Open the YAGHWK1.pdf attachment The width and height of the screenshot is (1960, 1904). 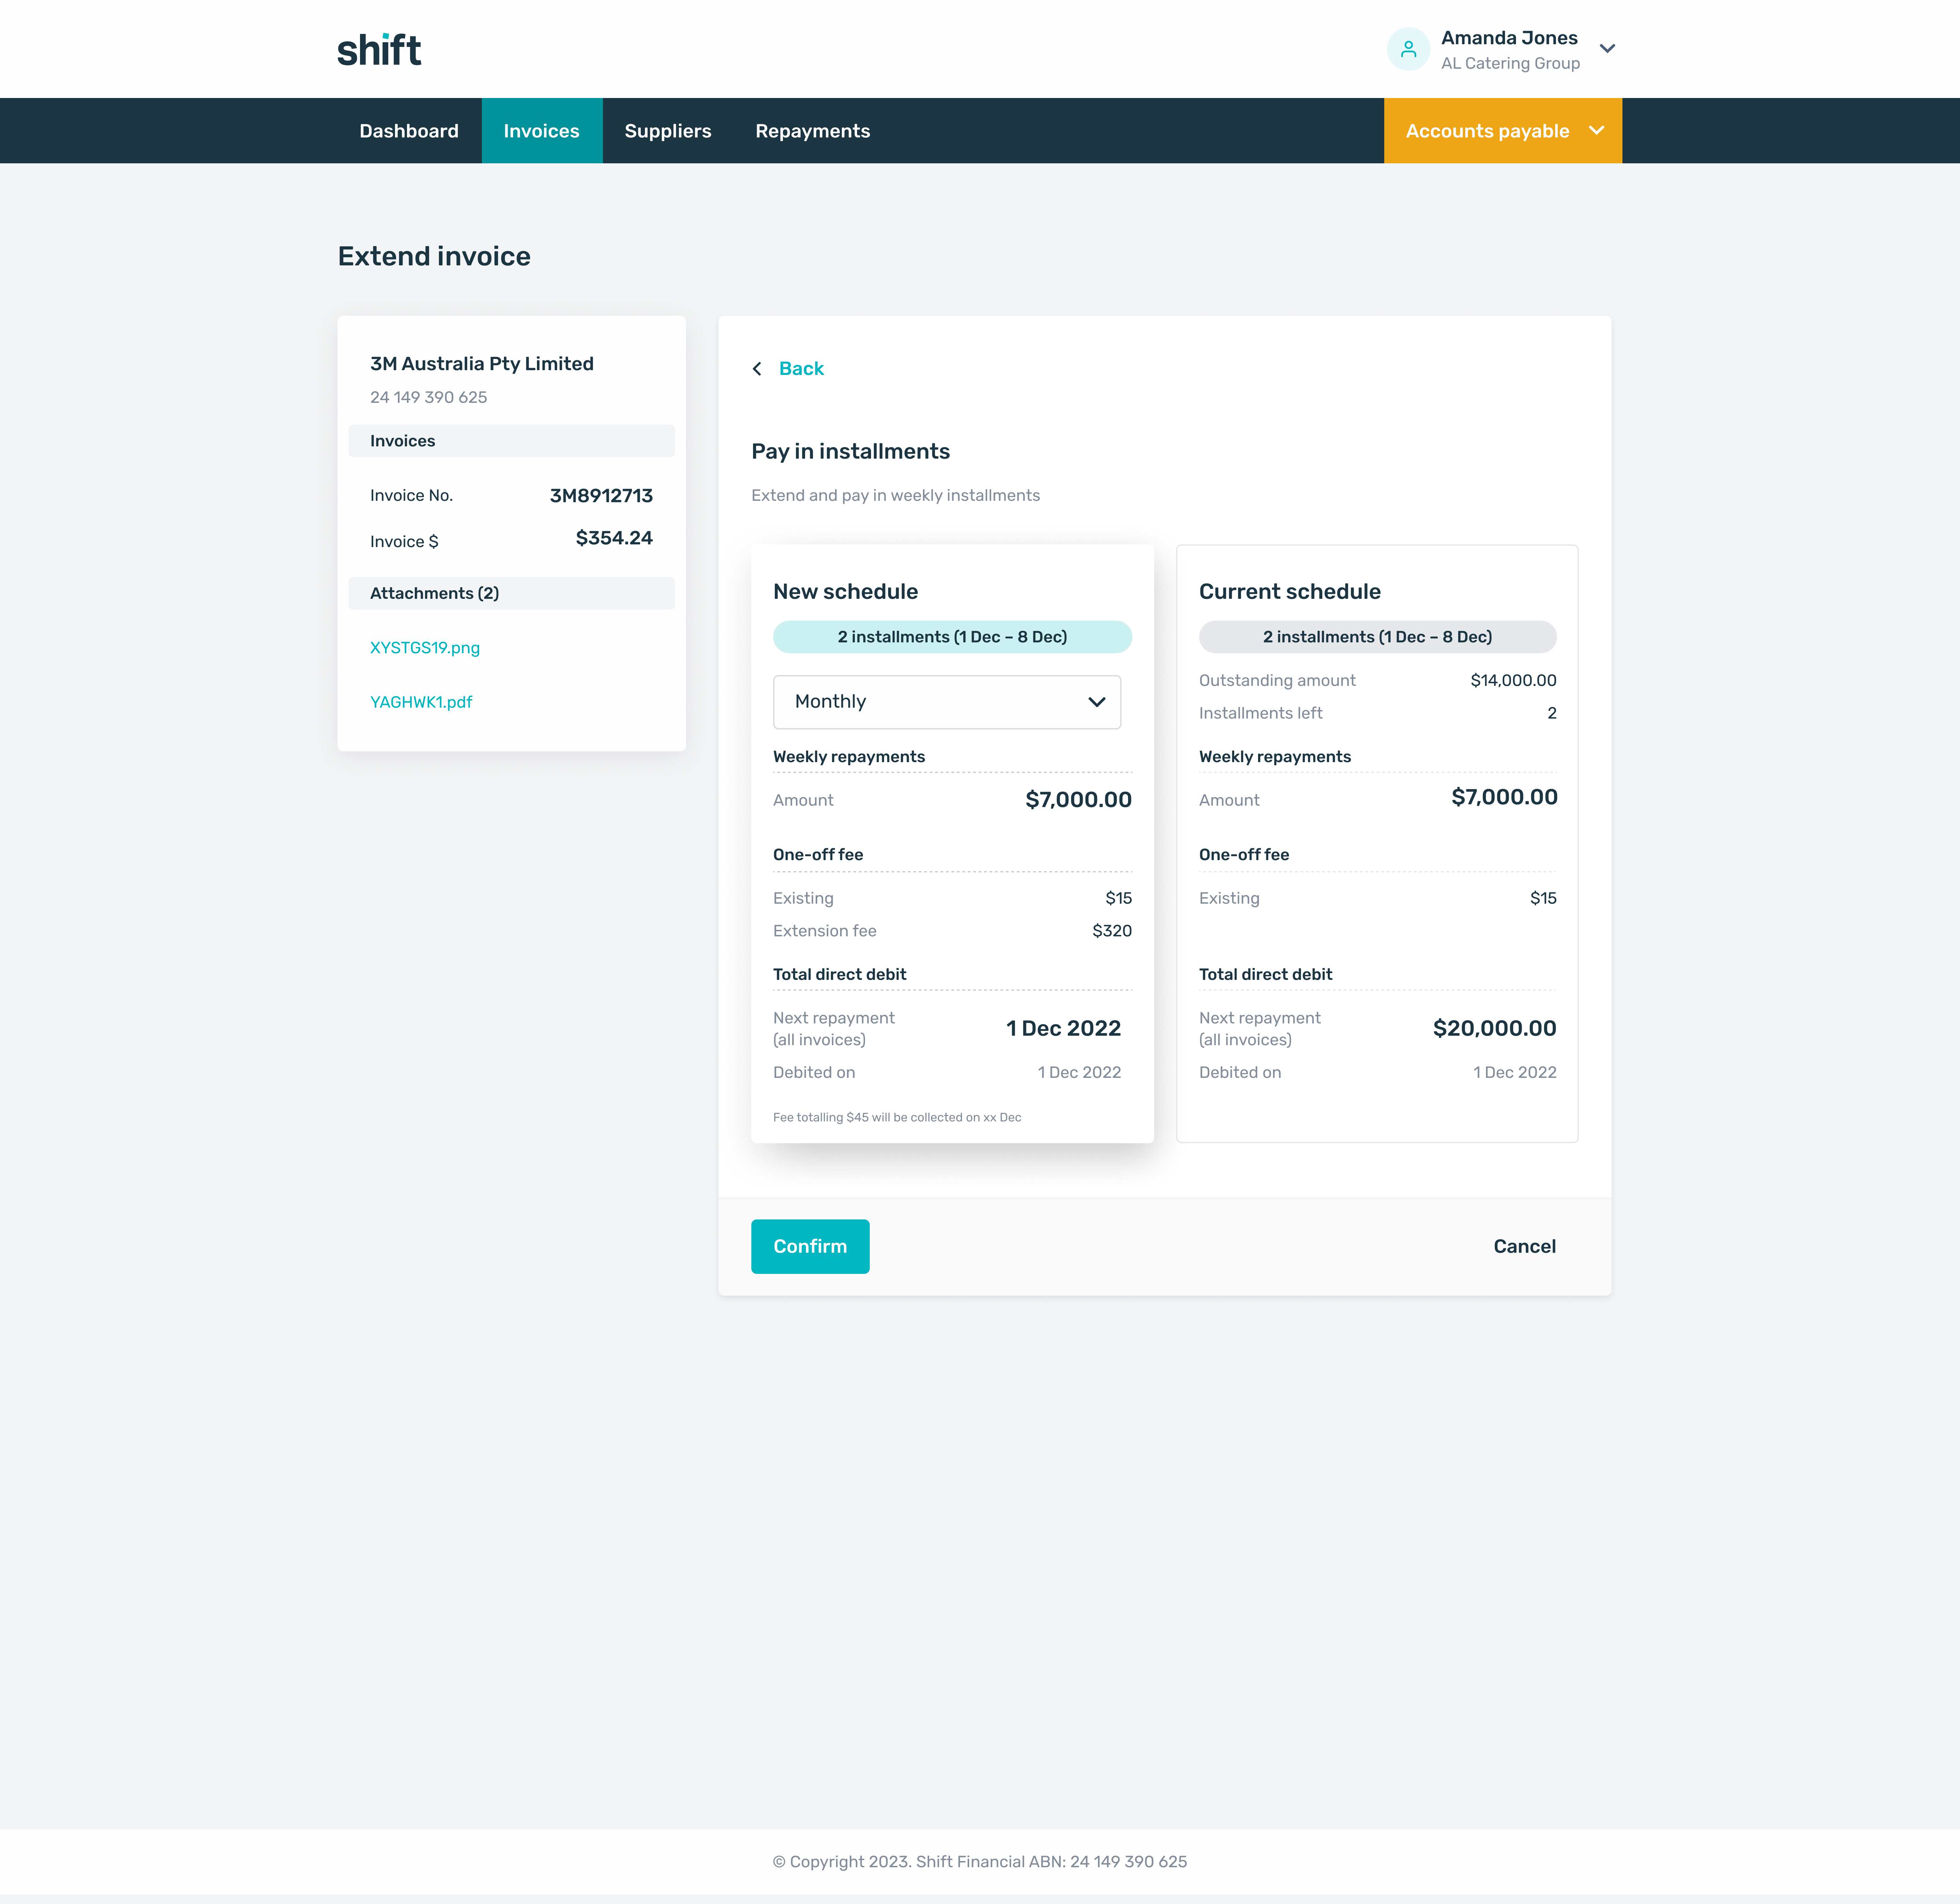tap(421, 702)
